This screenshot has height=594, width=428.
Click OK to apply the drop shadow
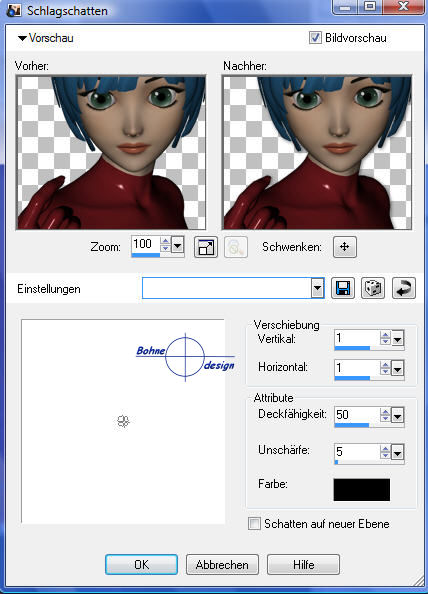pyautogui.click(x=141, y=565)
